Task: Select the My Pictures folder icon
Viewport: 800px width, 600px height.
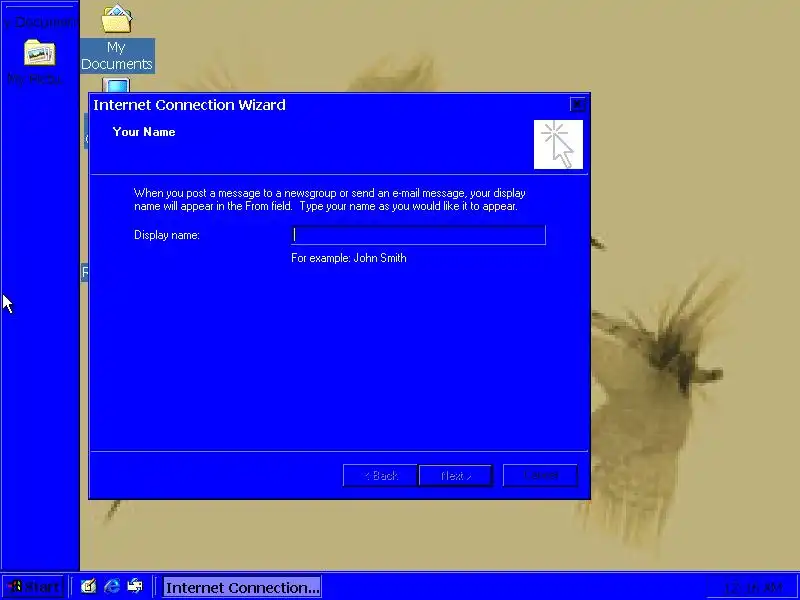Action: click(39, 62)
